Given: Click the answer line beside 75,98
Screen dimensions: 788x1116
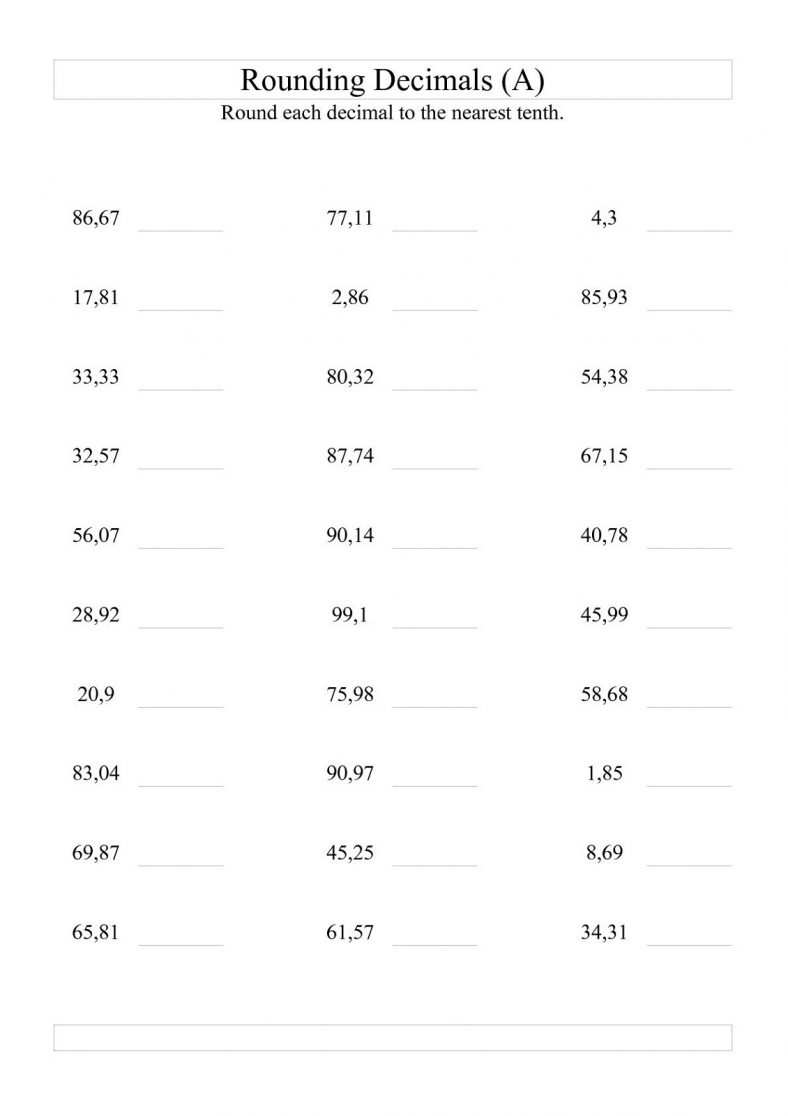Looking at the screenshot, I should pyautogui.click(x=435, y=707).
